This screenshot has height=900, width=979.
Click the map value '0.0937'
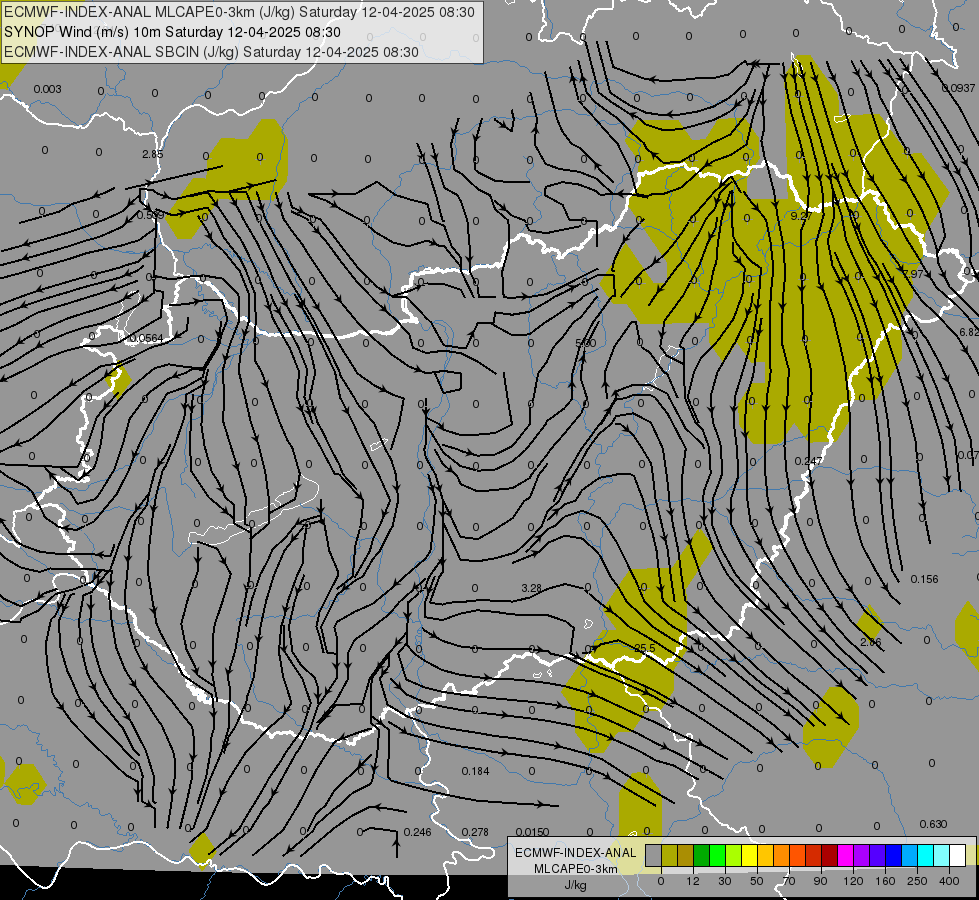pyautogui.click(x=958, y=88)
